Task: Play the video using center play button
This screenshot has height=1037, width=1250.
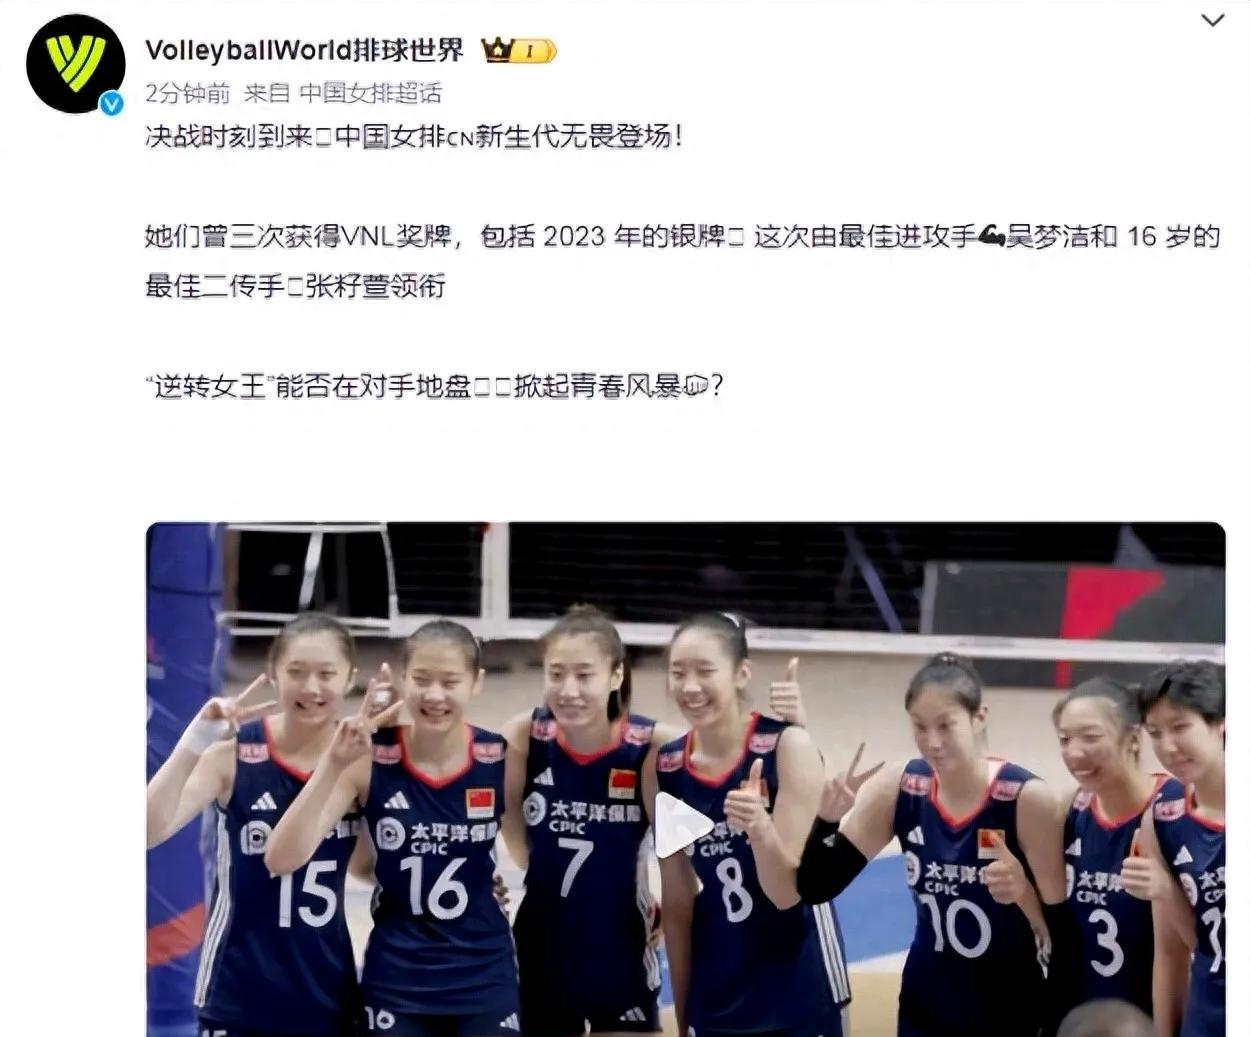Action: point(683,824)
